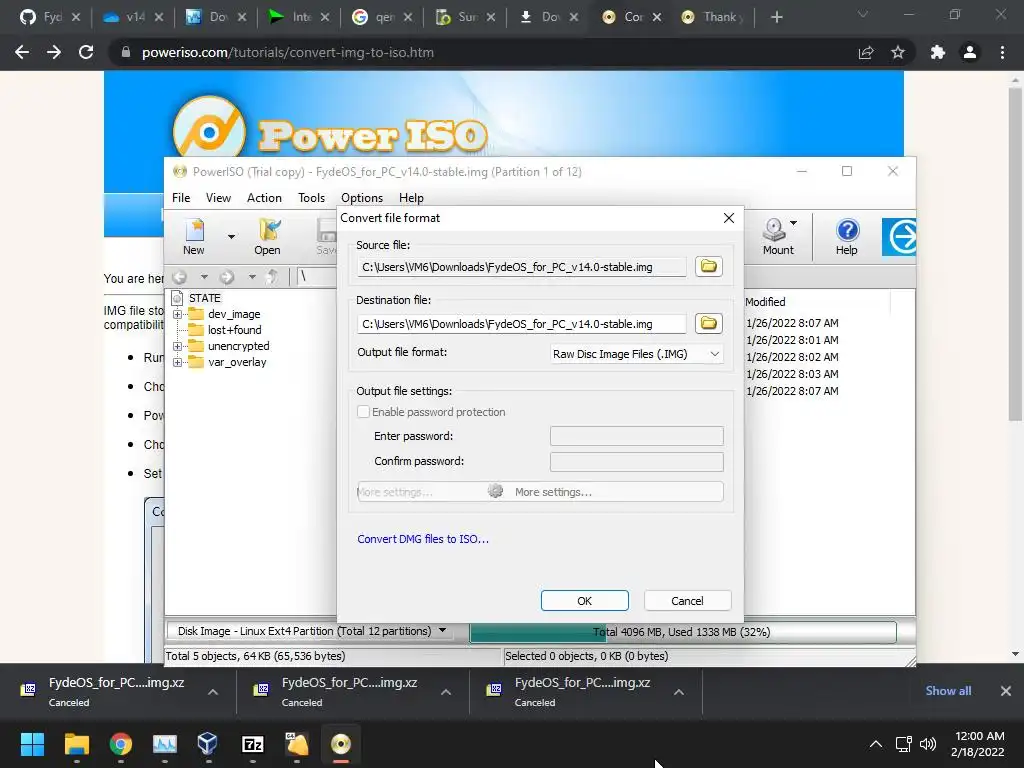The image size is (1024, 768).
Task: Click the browser forward arrow
Action: 54,52
